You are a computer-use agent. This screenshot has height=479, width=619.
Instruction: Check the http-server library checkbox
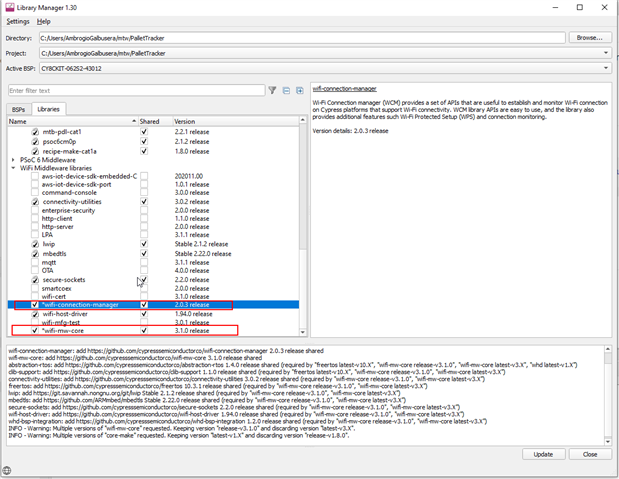click(35, 227)
